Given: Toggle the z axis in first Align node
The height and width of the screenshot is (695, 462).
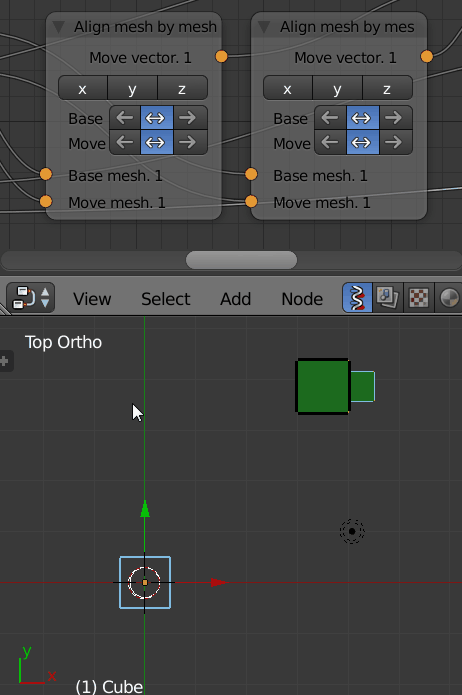Looking at the screenshot, I should (182, 88).
